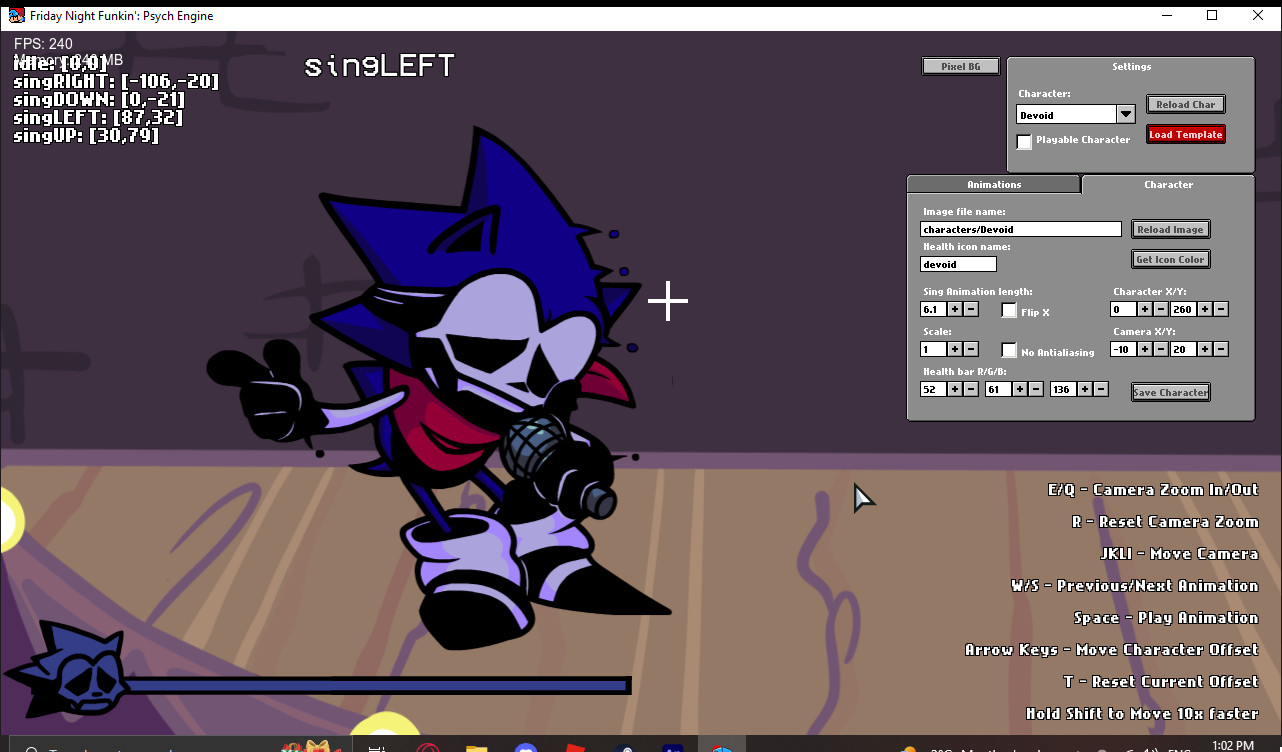Decrease Character X with minus button
The height and width of the screenshot is (752, 1282).
tap(1161, 309)
